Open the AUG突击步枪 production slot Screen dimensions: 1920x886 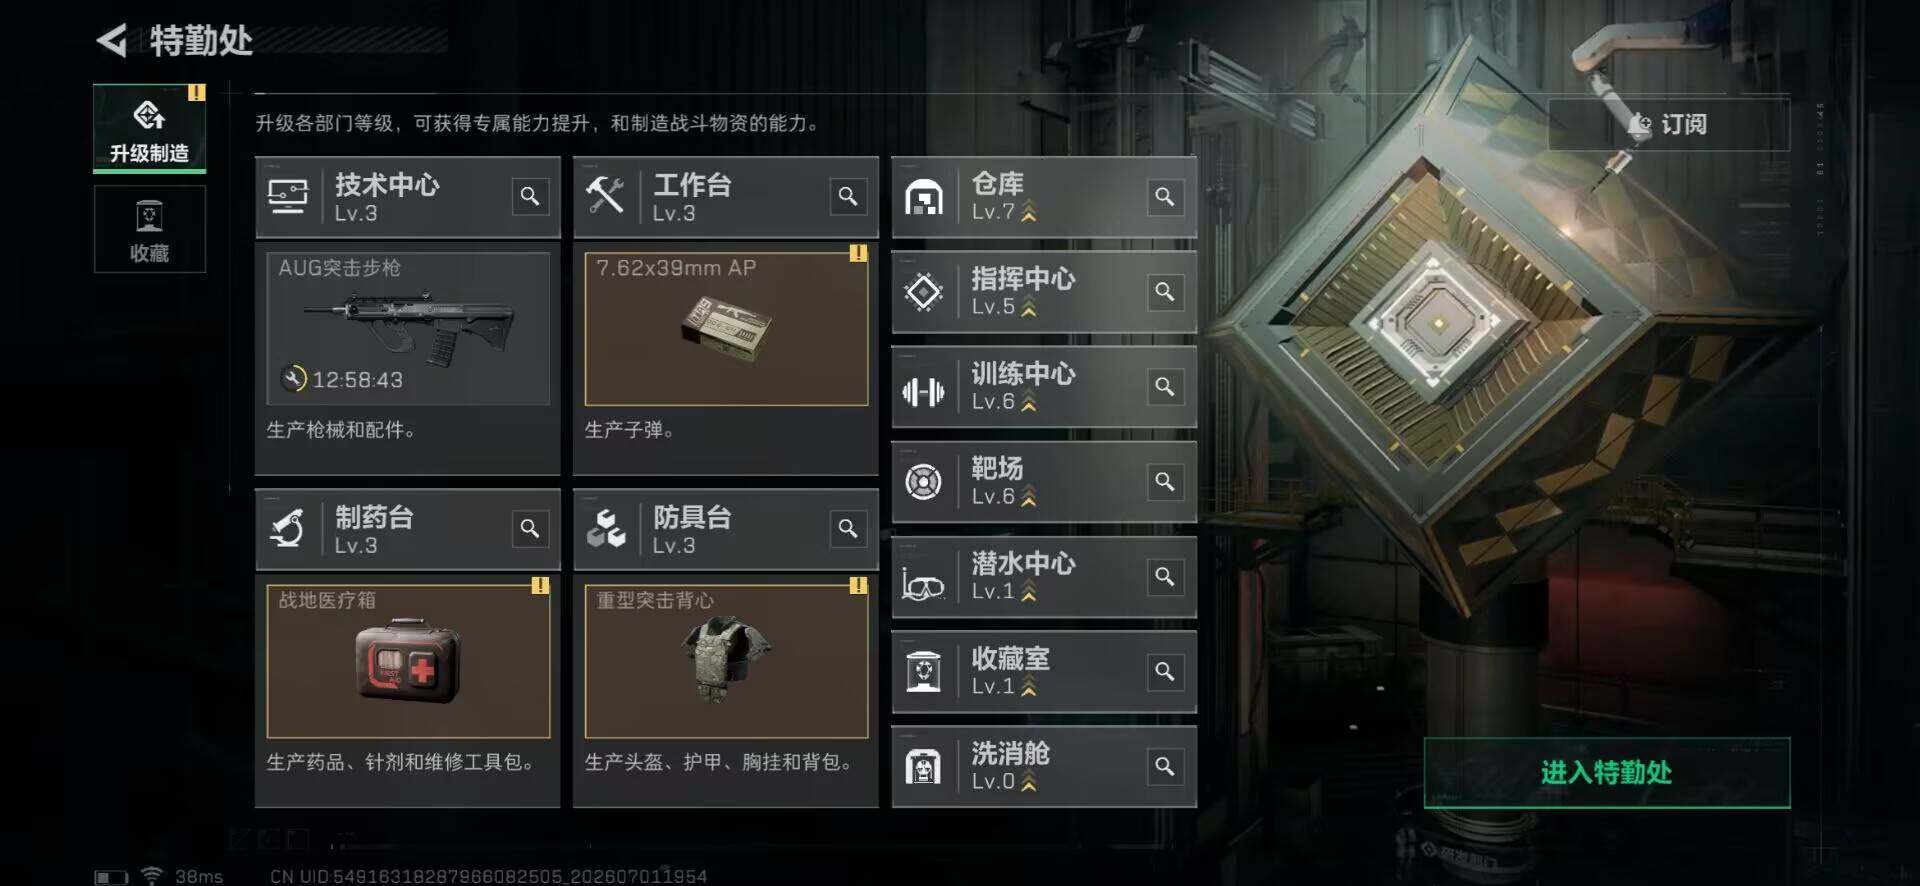click(408, 328)
